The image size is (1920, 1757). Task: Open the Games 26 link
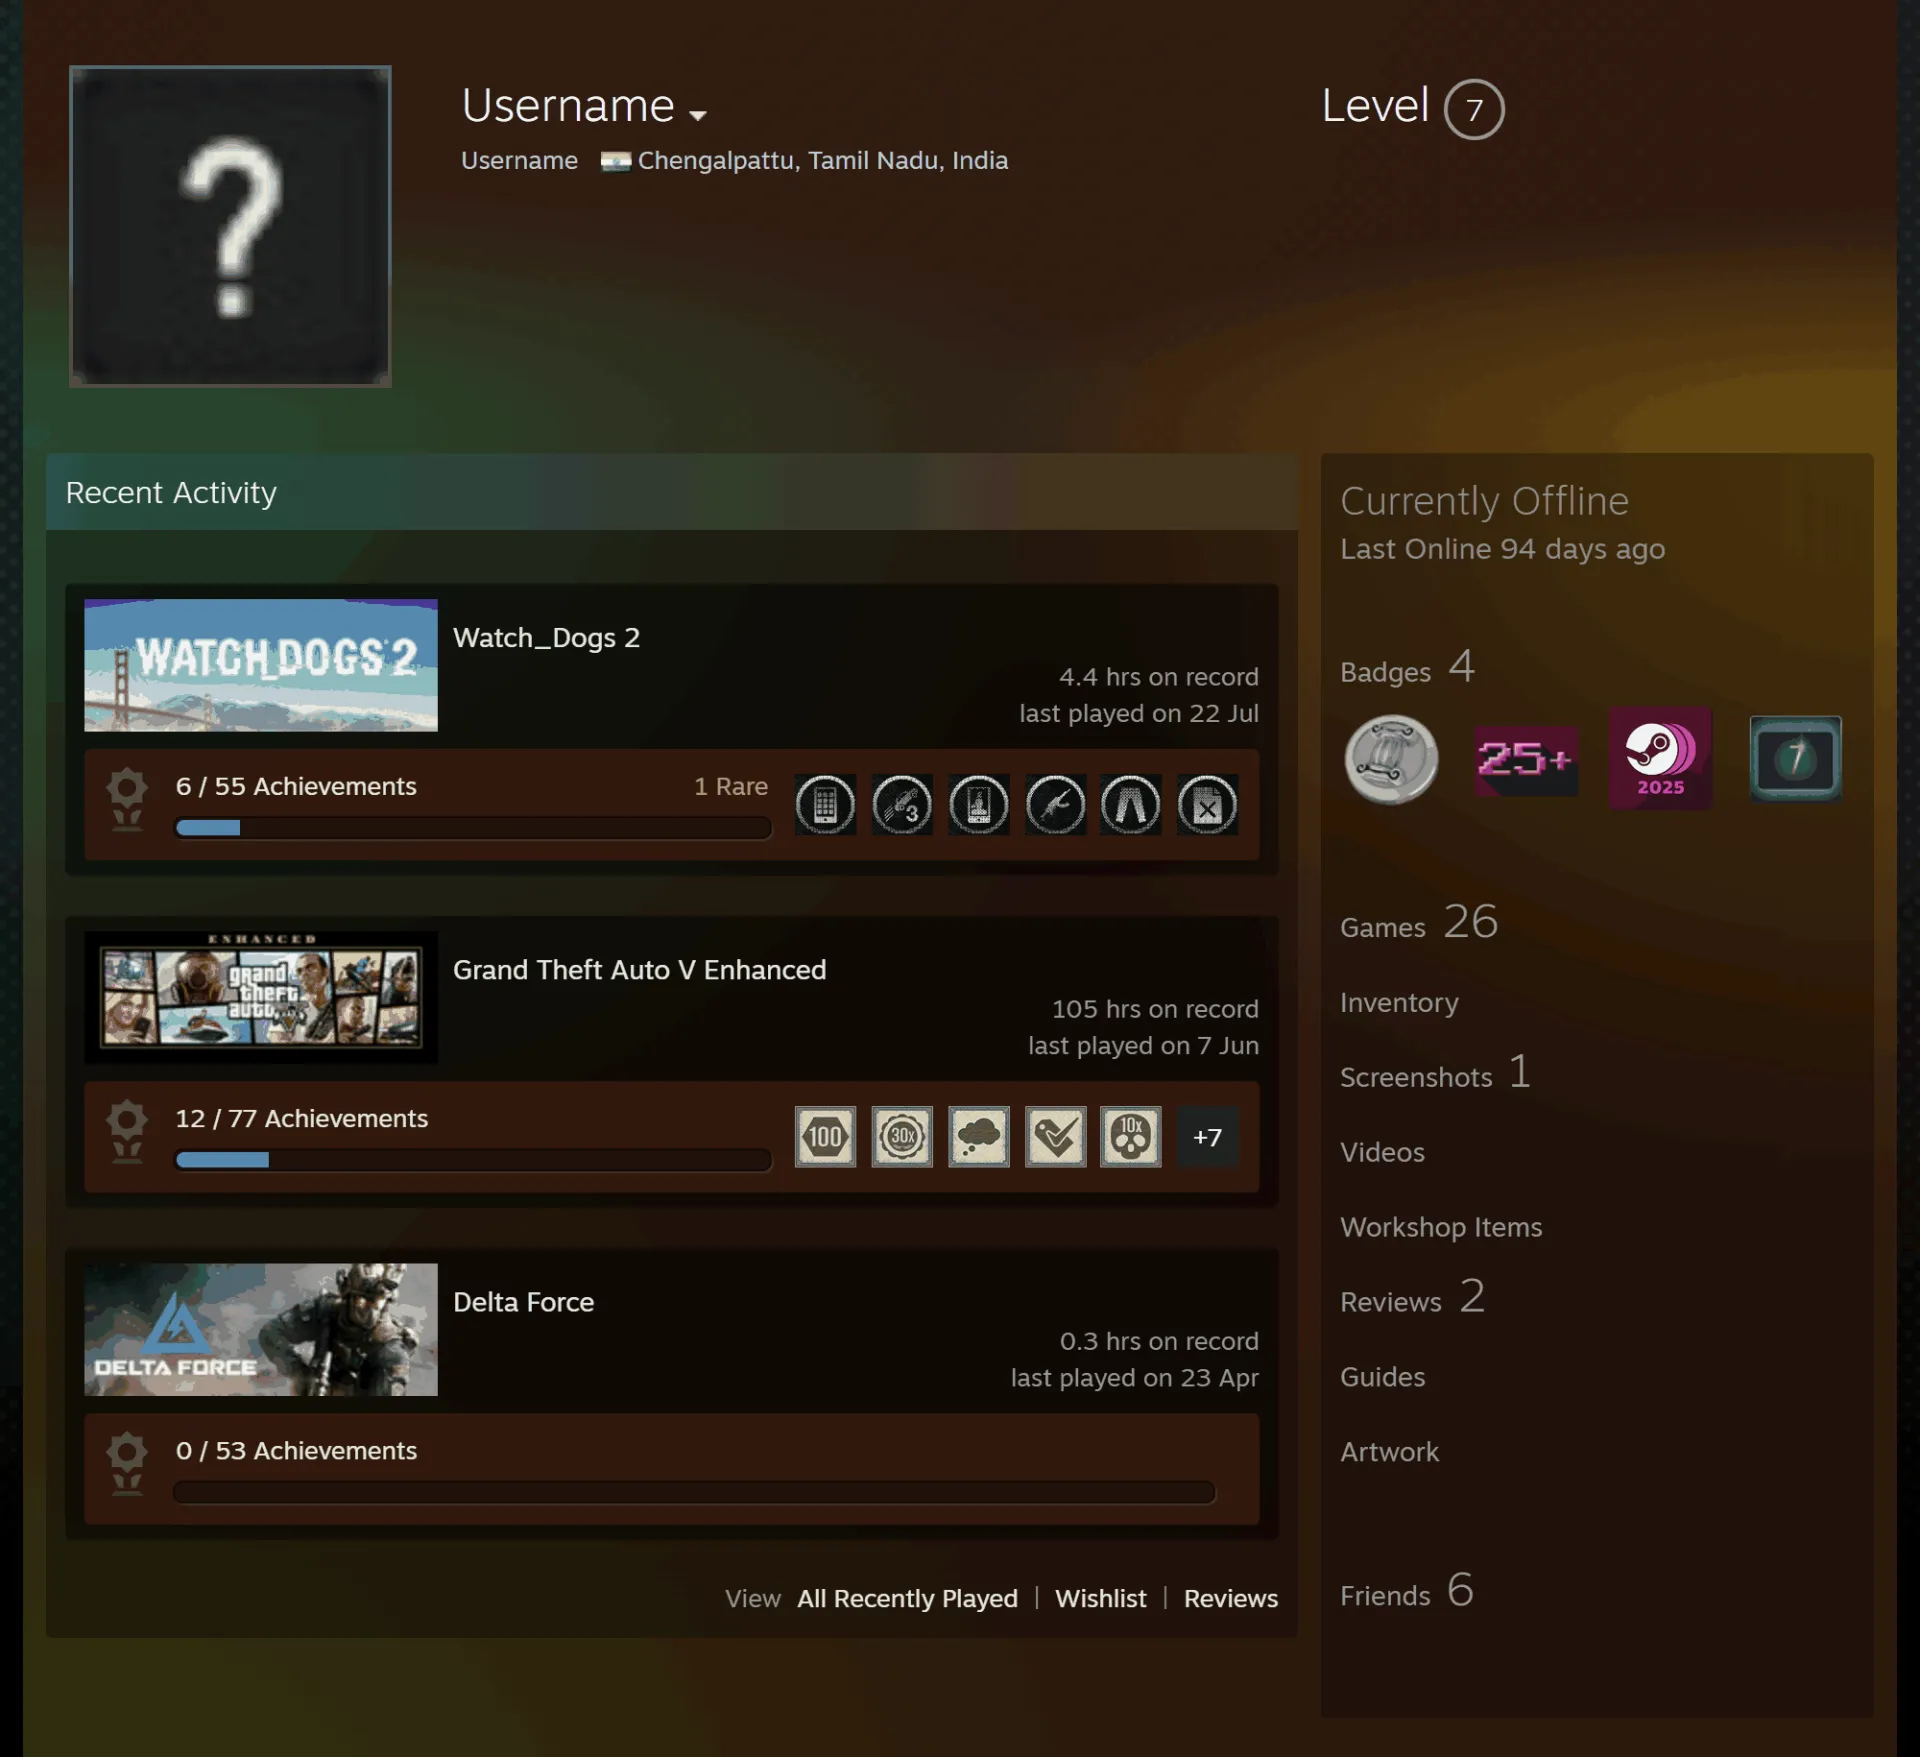[x=1419, y=923]
